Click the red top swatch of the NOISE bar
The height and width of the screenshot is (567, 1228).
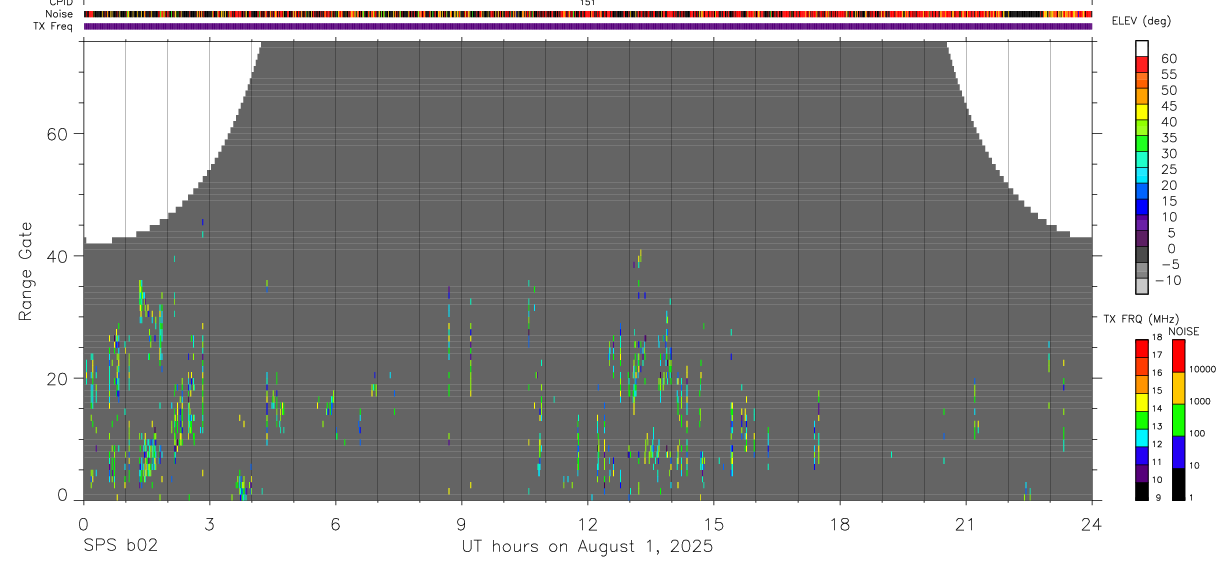tap(1178, 356)
